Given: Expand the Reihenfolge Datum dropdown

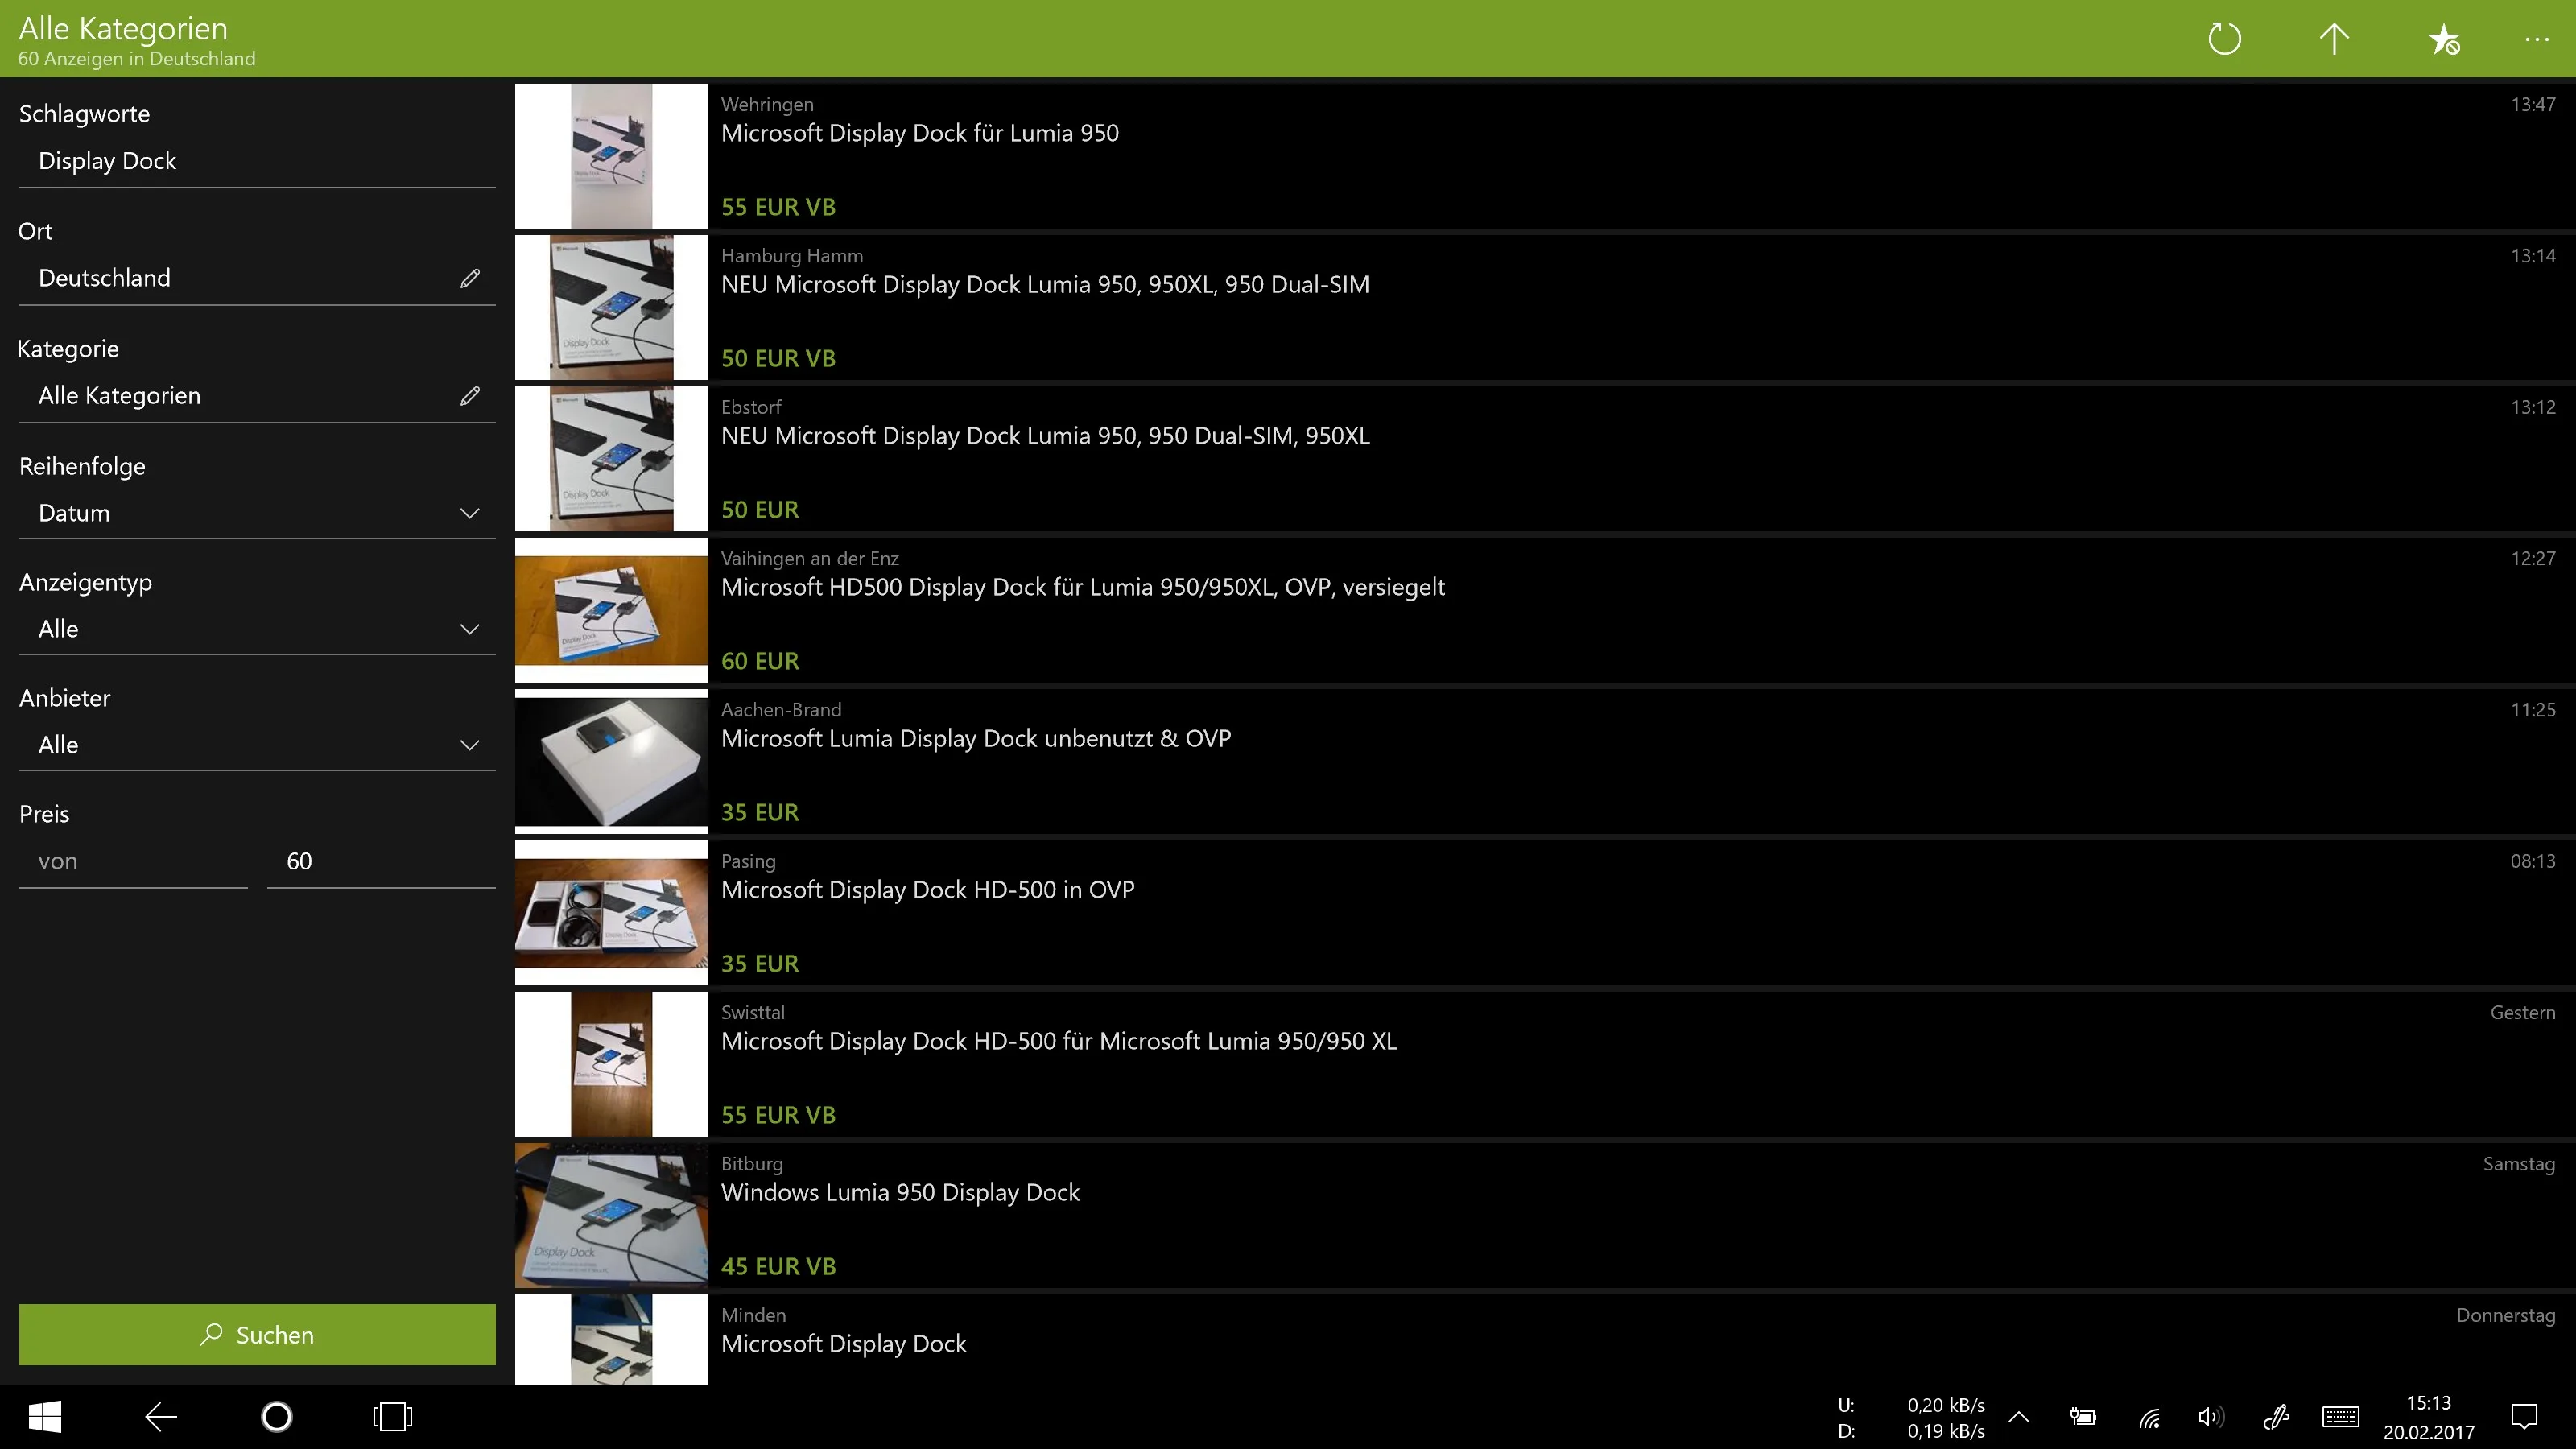Looking at the screenshot, I should (x=257, y=513).
